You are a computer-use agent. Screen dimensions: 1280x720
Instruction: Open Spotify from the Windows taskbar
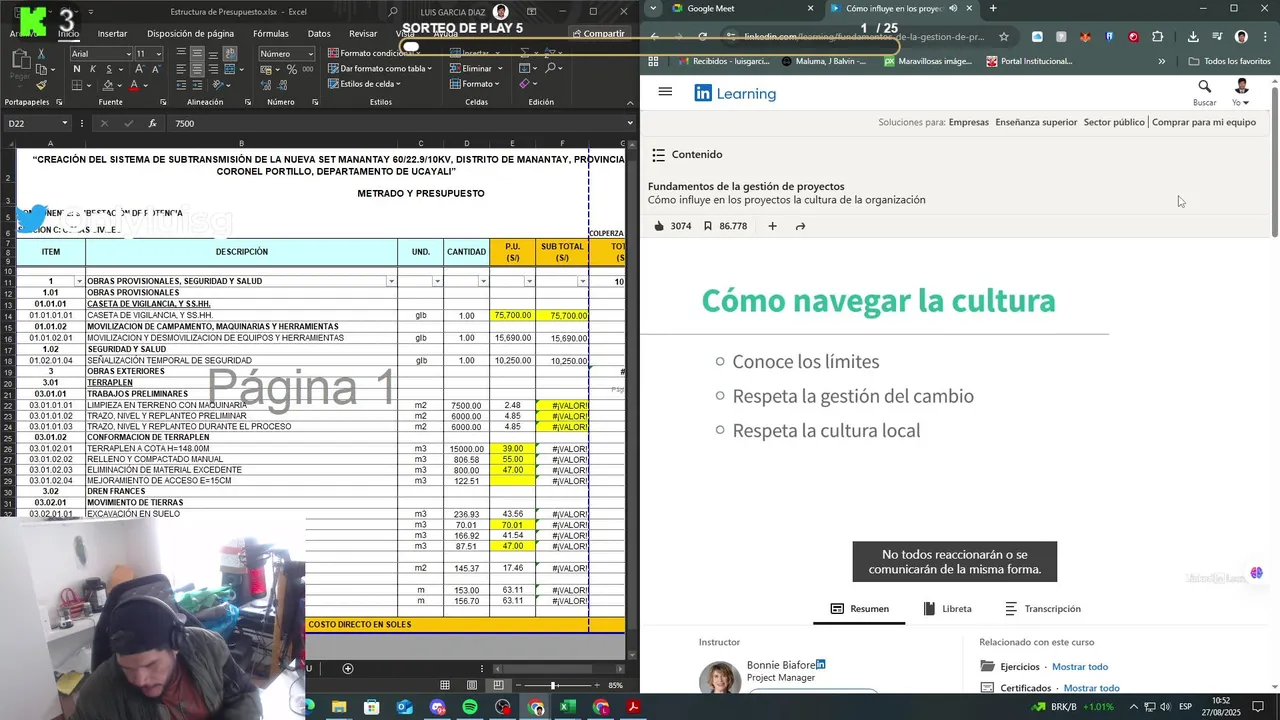tap(470, 707)
